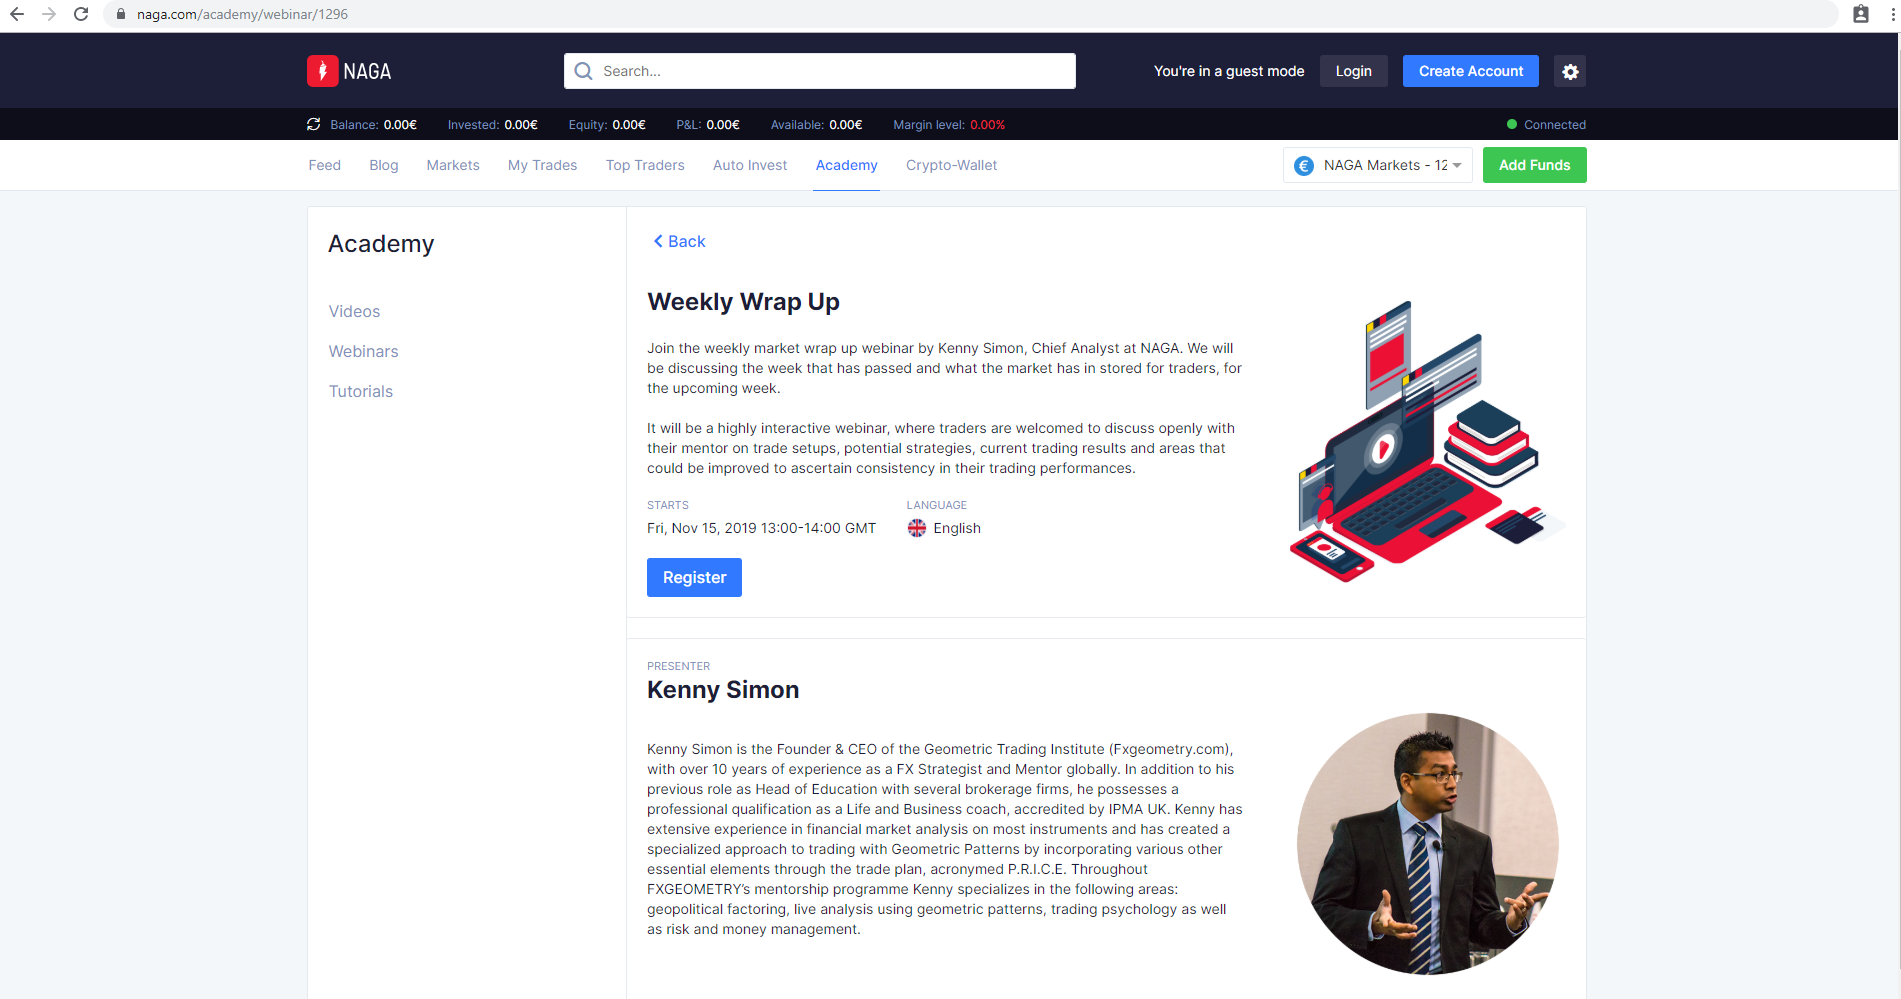
Task: Click the Kenny Simon presenter heading
Action: 723,690
